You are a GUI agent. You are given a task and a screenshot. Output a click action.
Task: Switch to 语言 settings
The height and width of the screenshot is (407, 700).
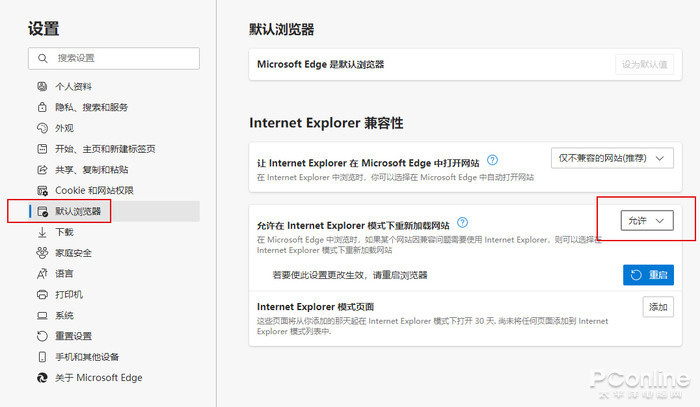coord(64,274)
